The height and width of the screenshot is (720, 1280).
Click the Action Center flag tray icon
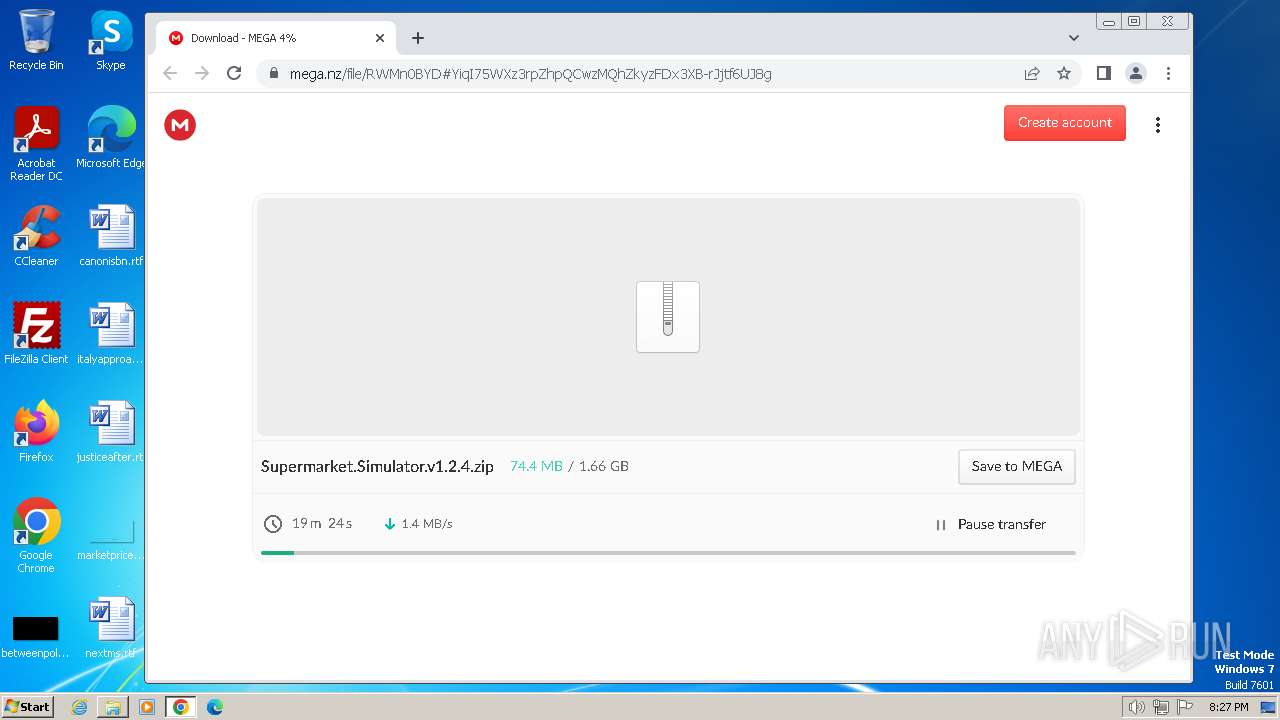point(1185,707)
